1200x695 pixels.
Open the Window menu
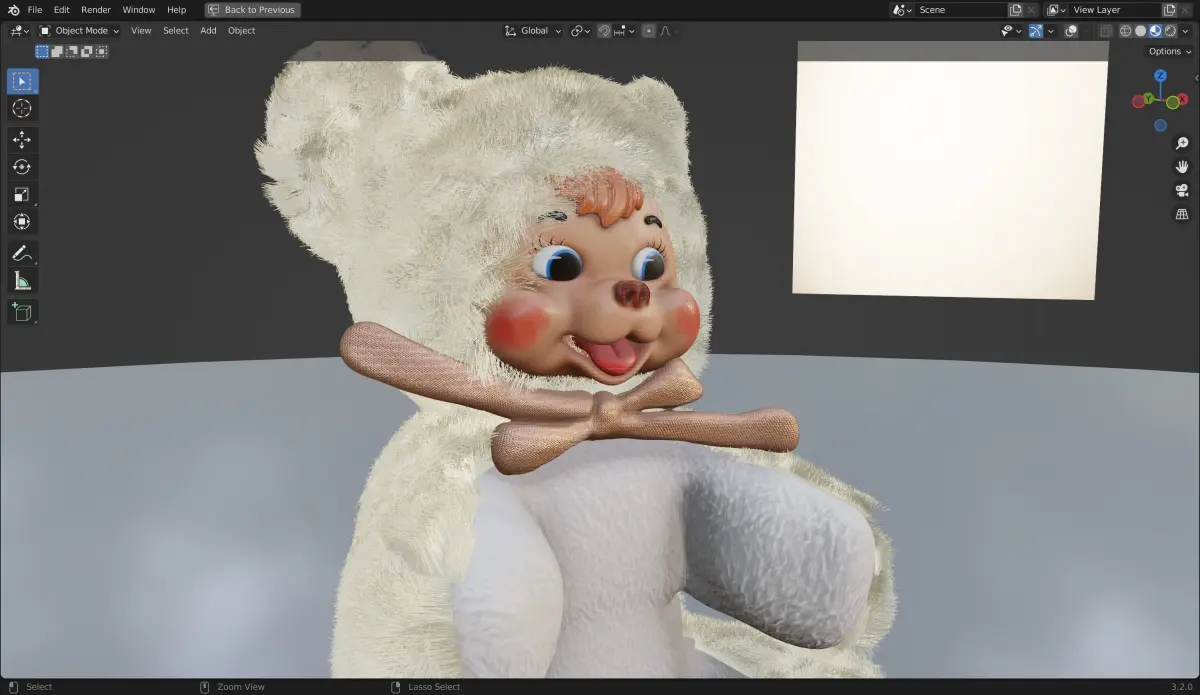point(139,10)
